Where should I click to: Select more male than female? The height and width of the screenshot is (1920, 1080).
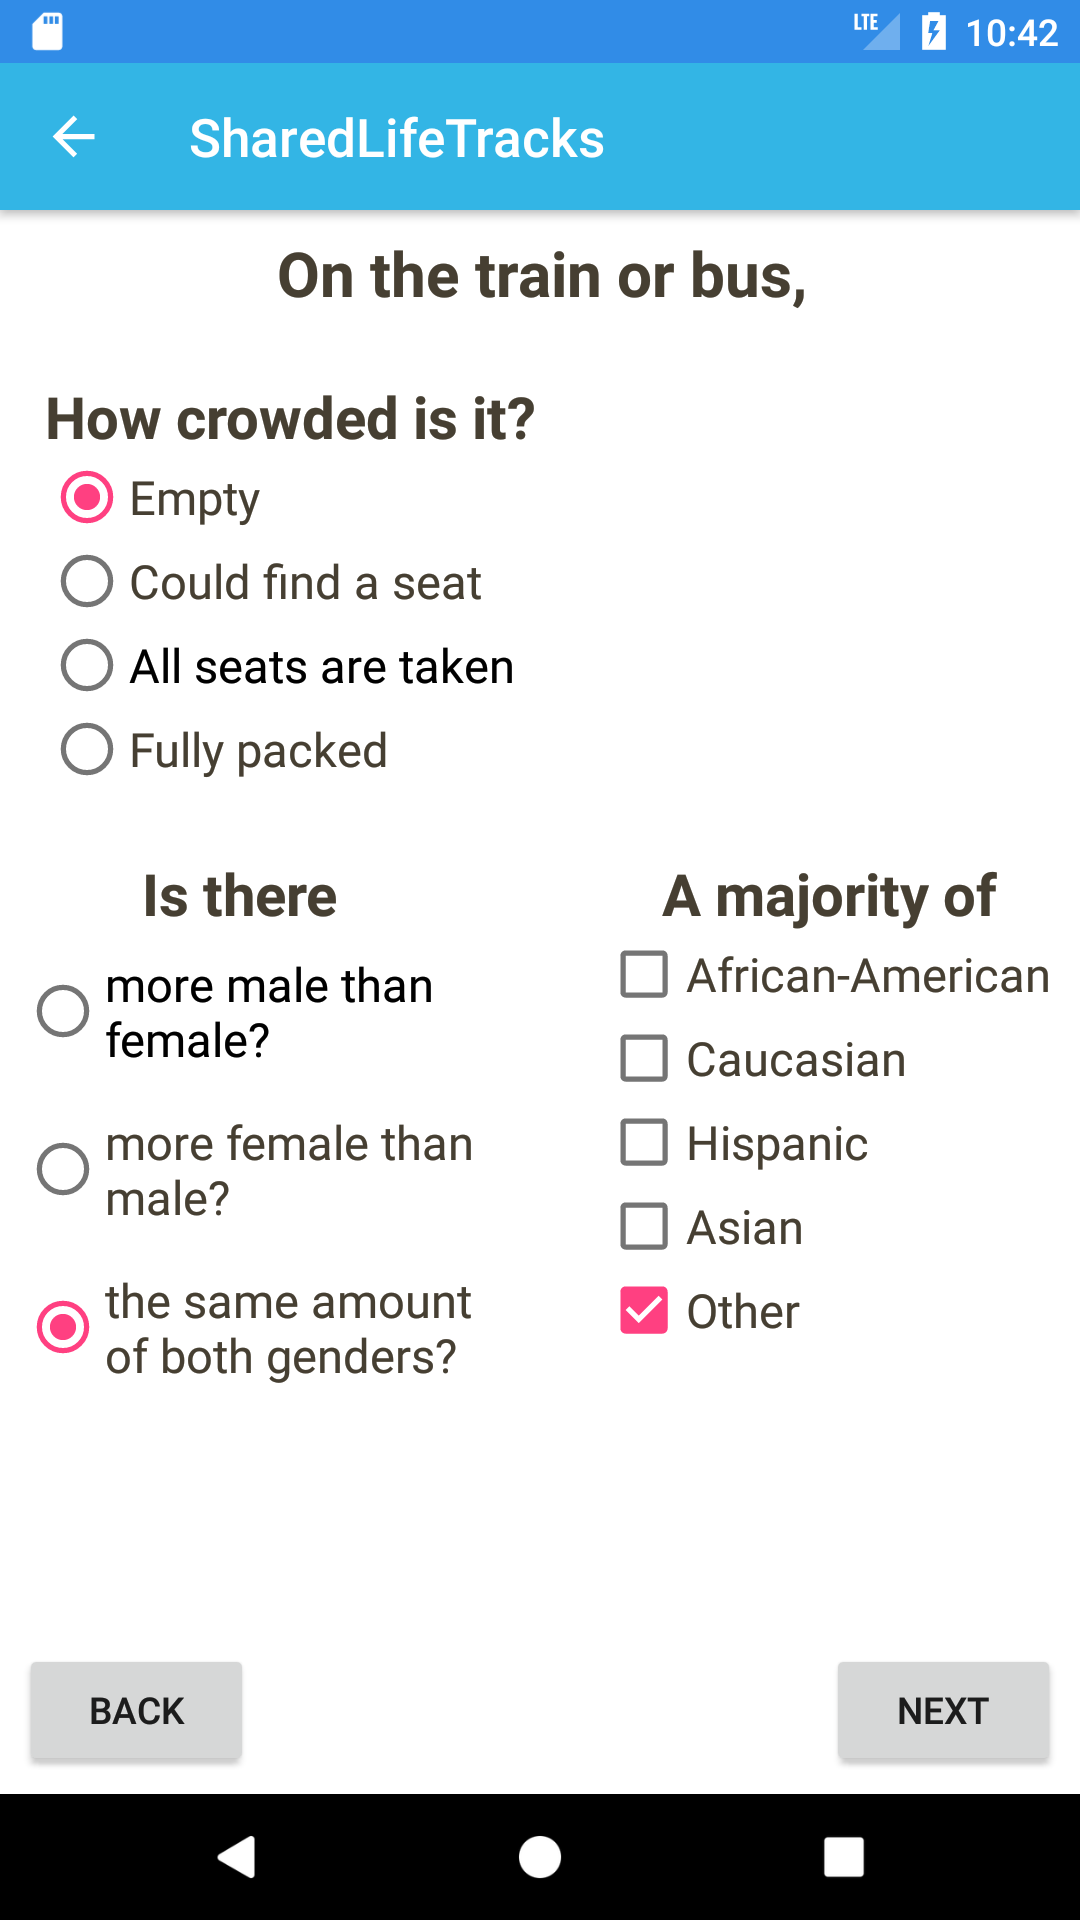(x=63, y=1012)
